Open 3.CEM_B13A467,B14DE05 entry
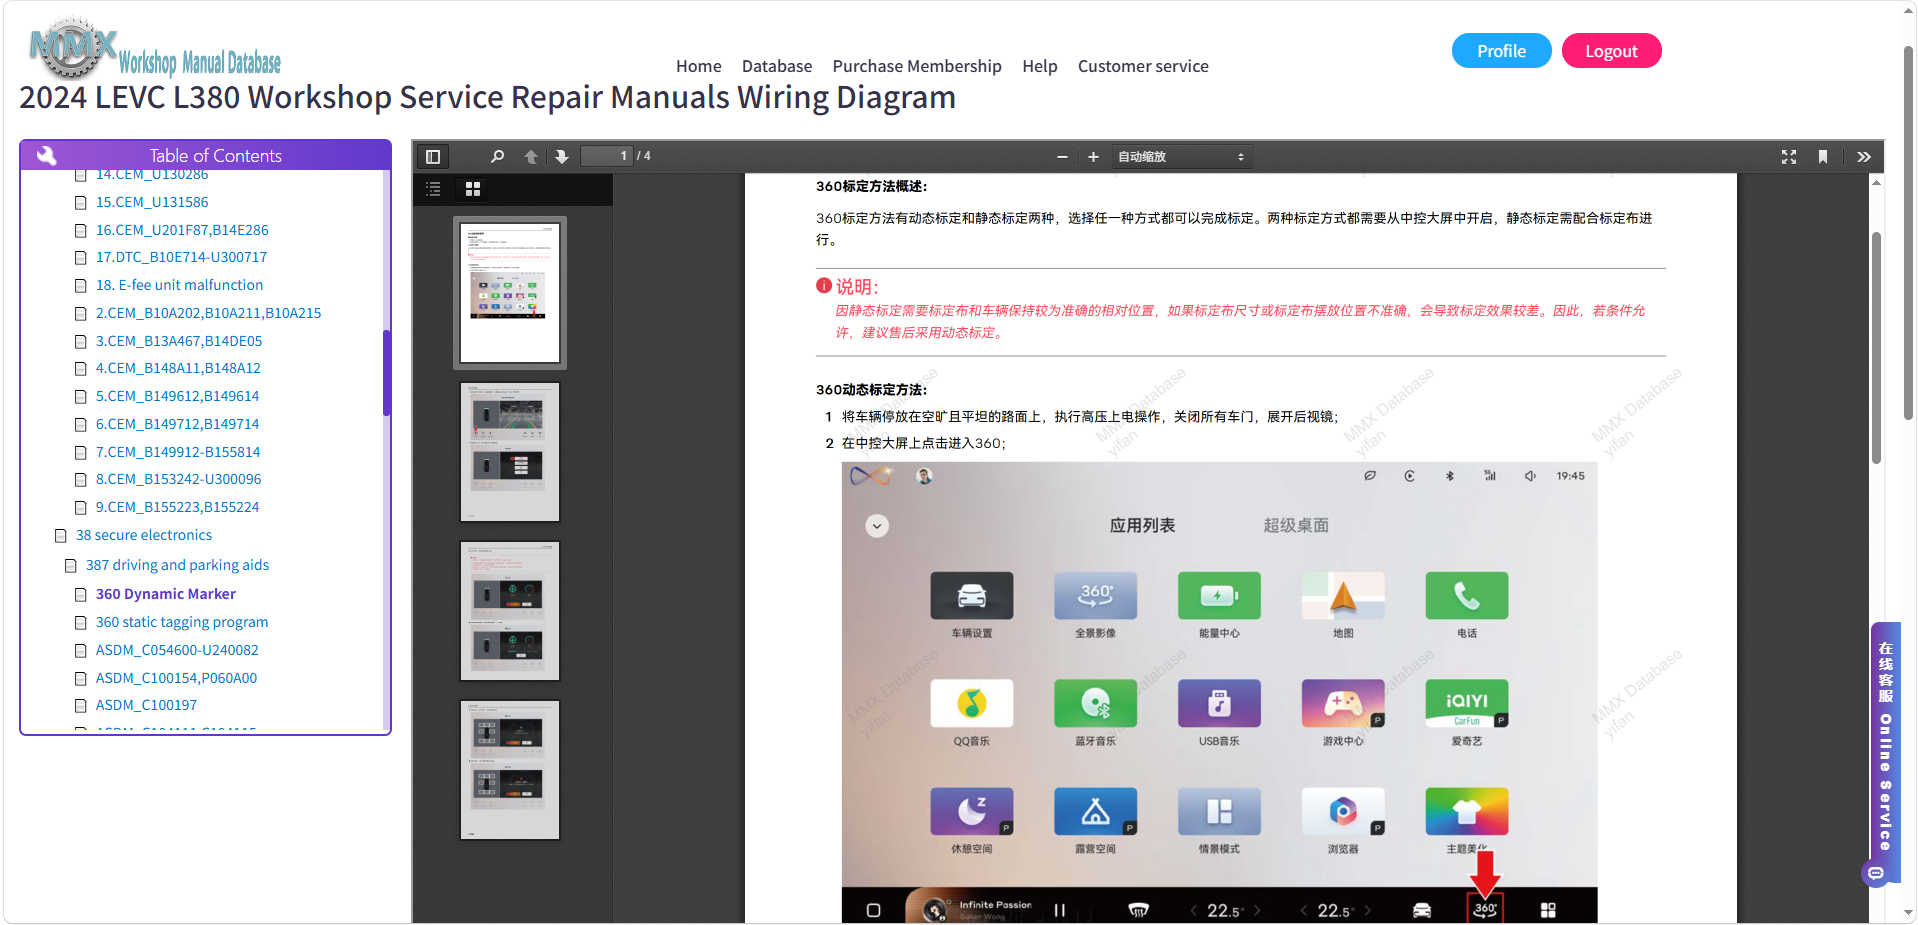Screen dimensions: 1918x925 (x=179, y=341)
